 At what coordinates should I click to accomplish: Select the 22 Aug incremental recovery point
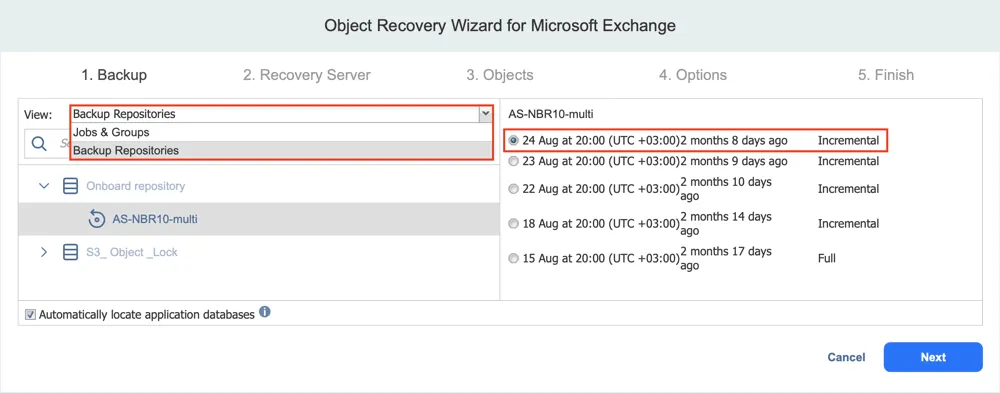tap(514, 189)
